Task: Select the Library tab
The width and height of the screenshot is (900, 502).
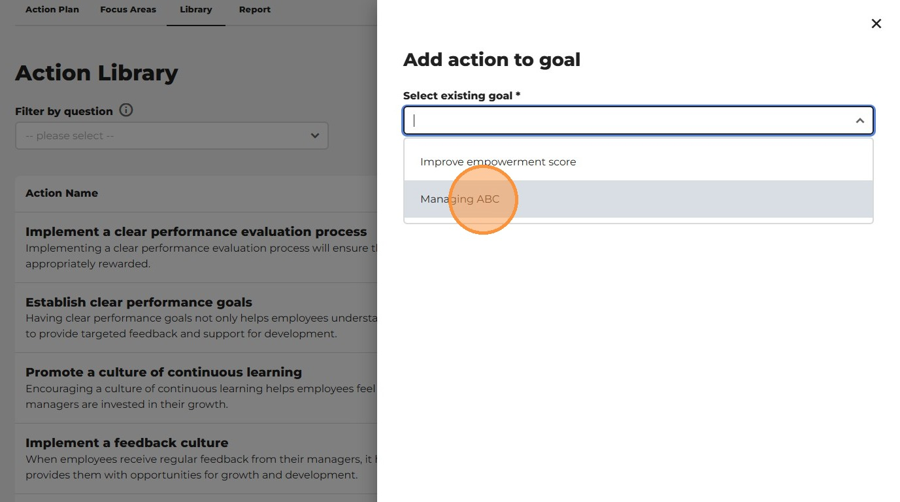Action: click(196, 10)
